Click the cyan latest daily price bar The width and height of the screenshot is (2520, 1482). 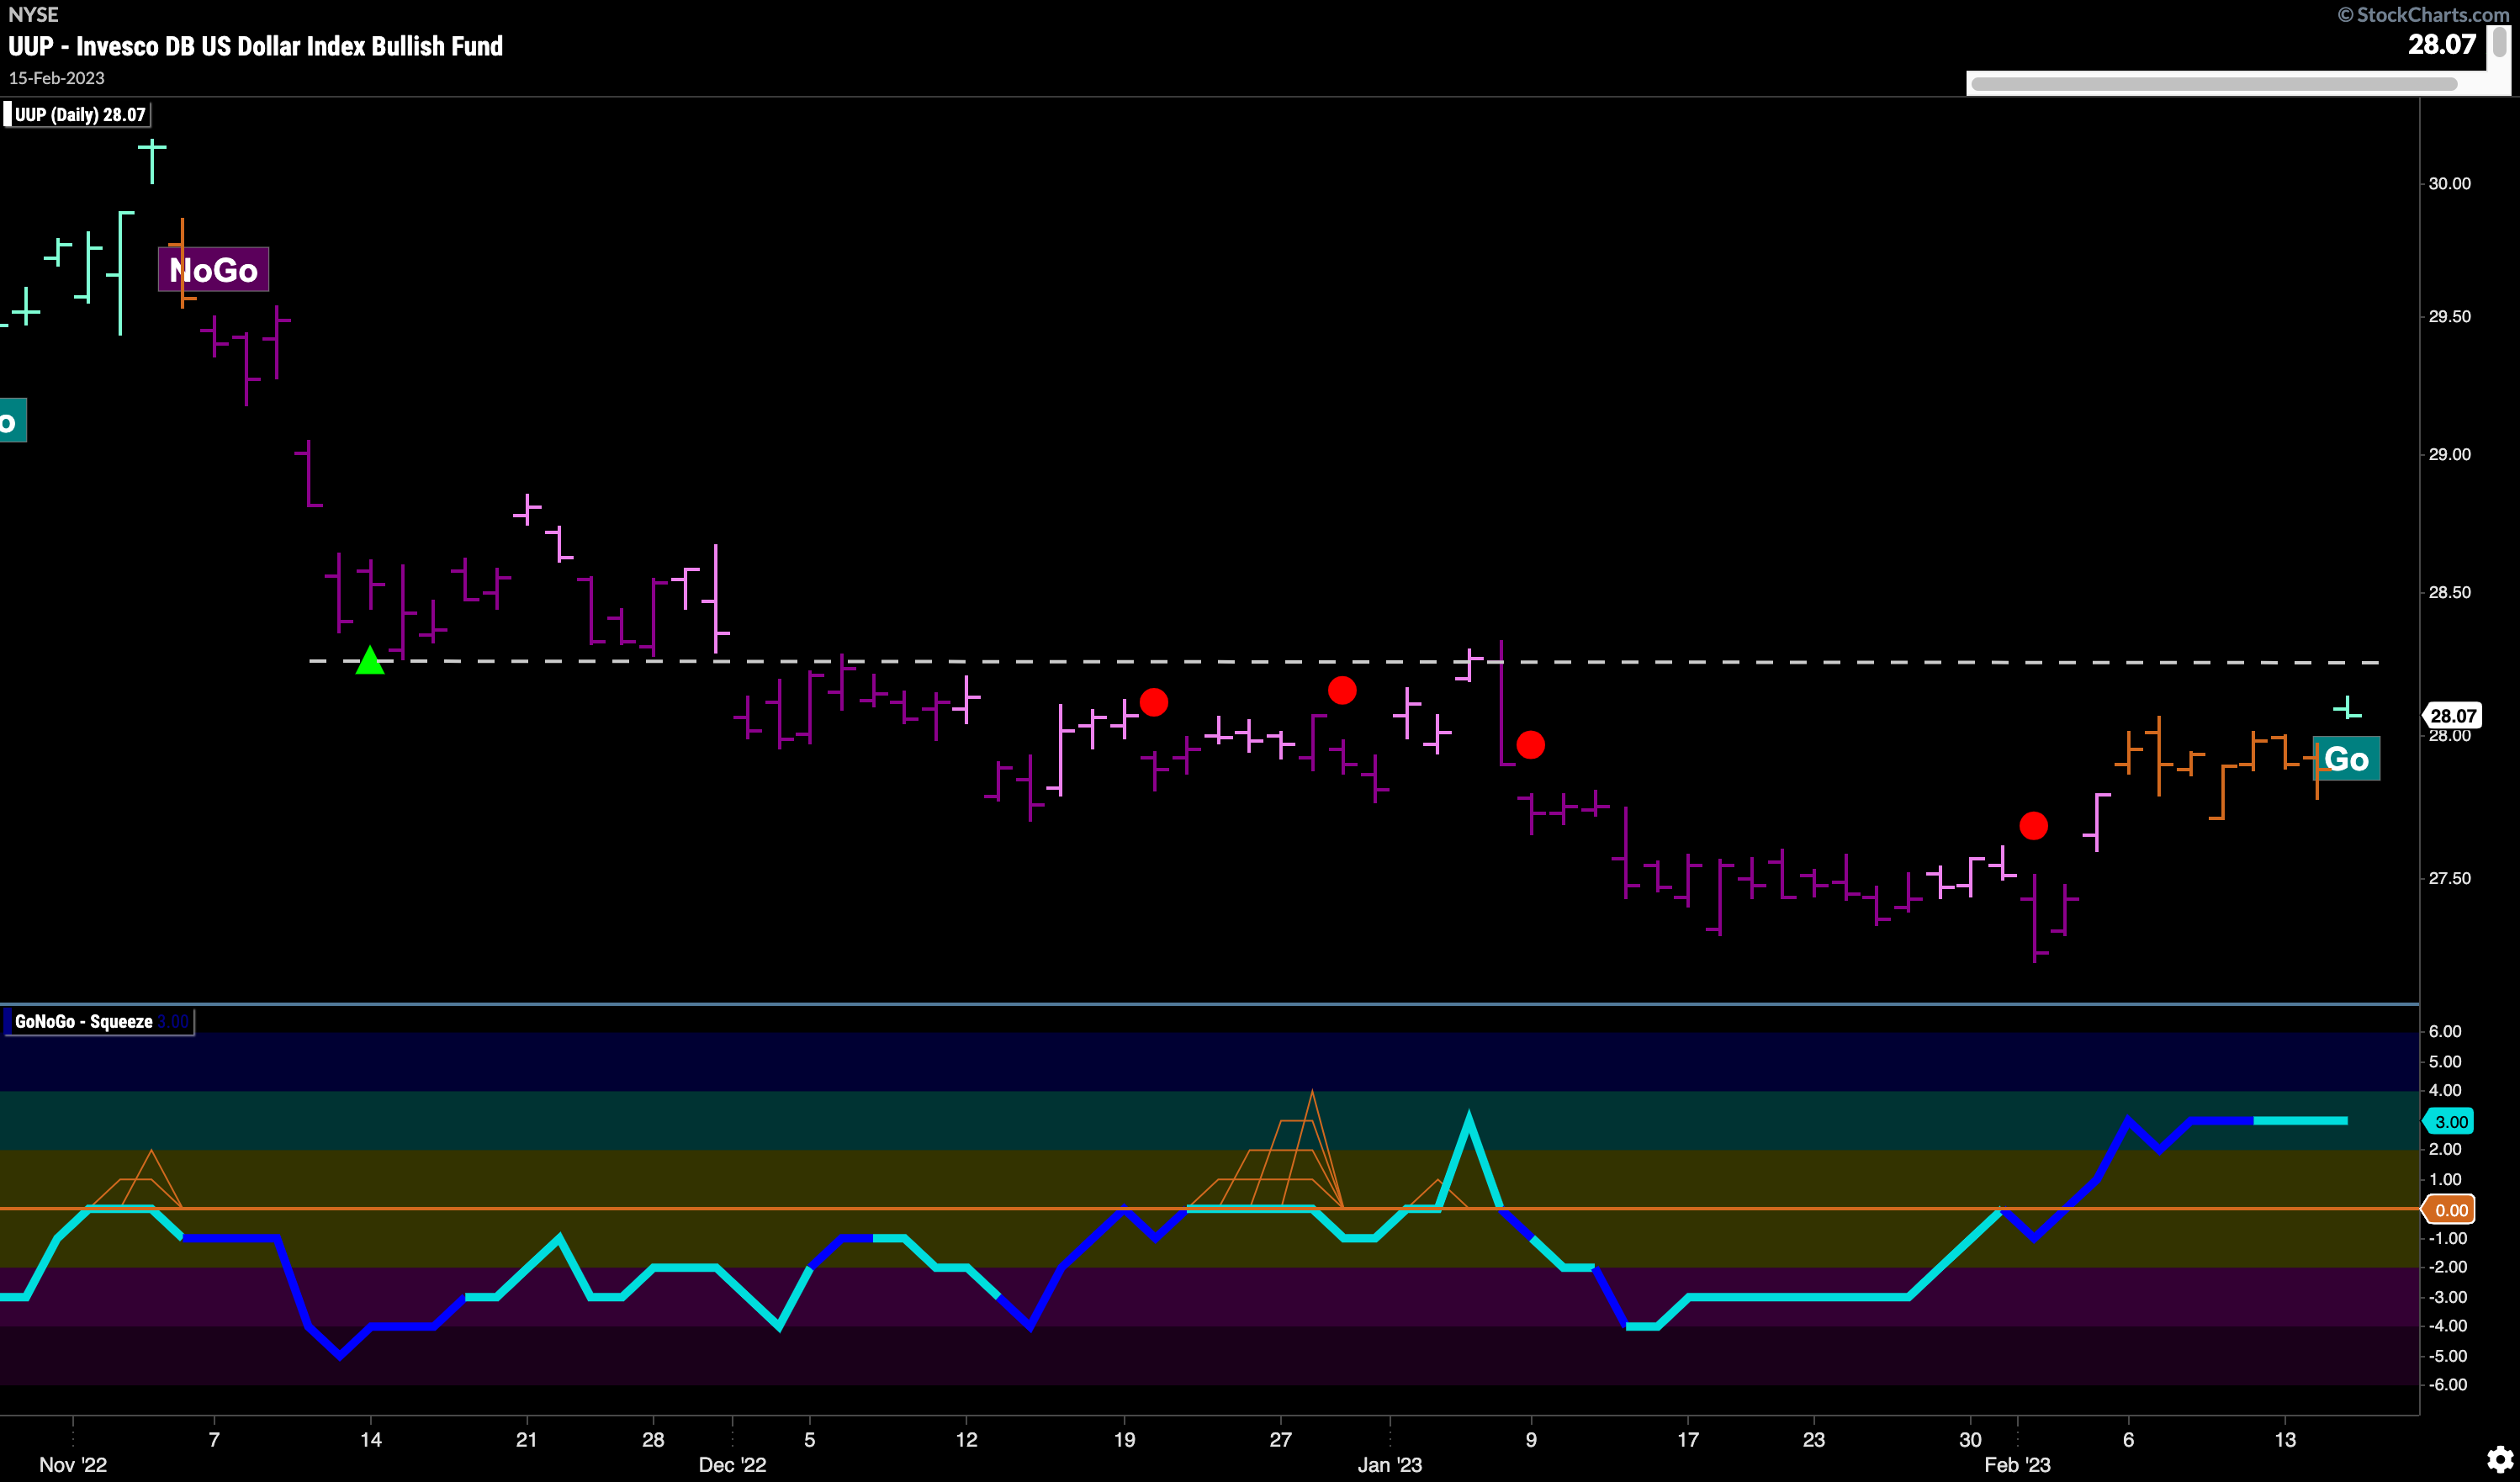pyautogui.click(x=2347, y=707)
